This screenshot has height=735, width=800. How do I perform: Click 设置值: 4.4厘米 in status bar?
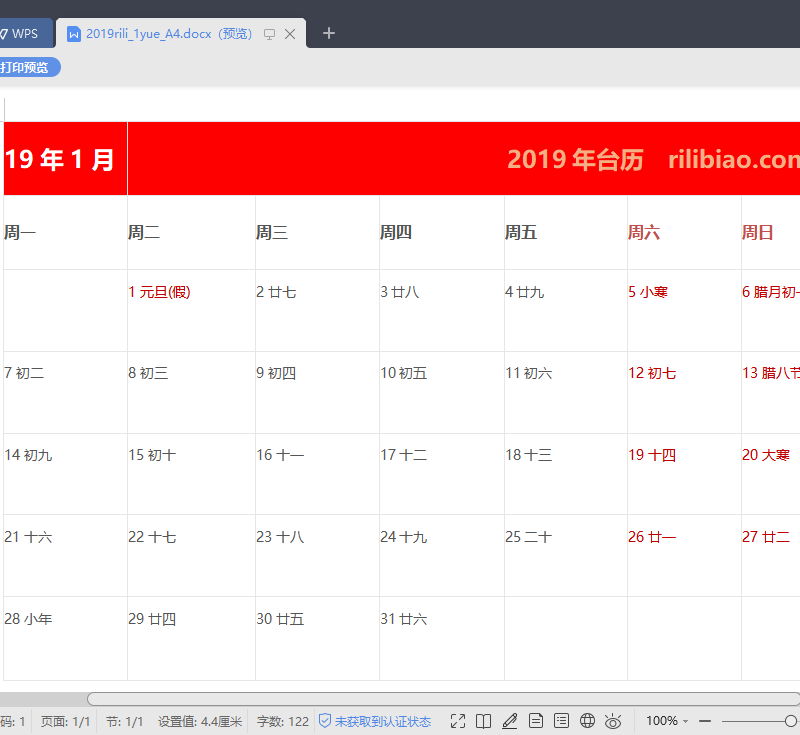click(199, 721)
